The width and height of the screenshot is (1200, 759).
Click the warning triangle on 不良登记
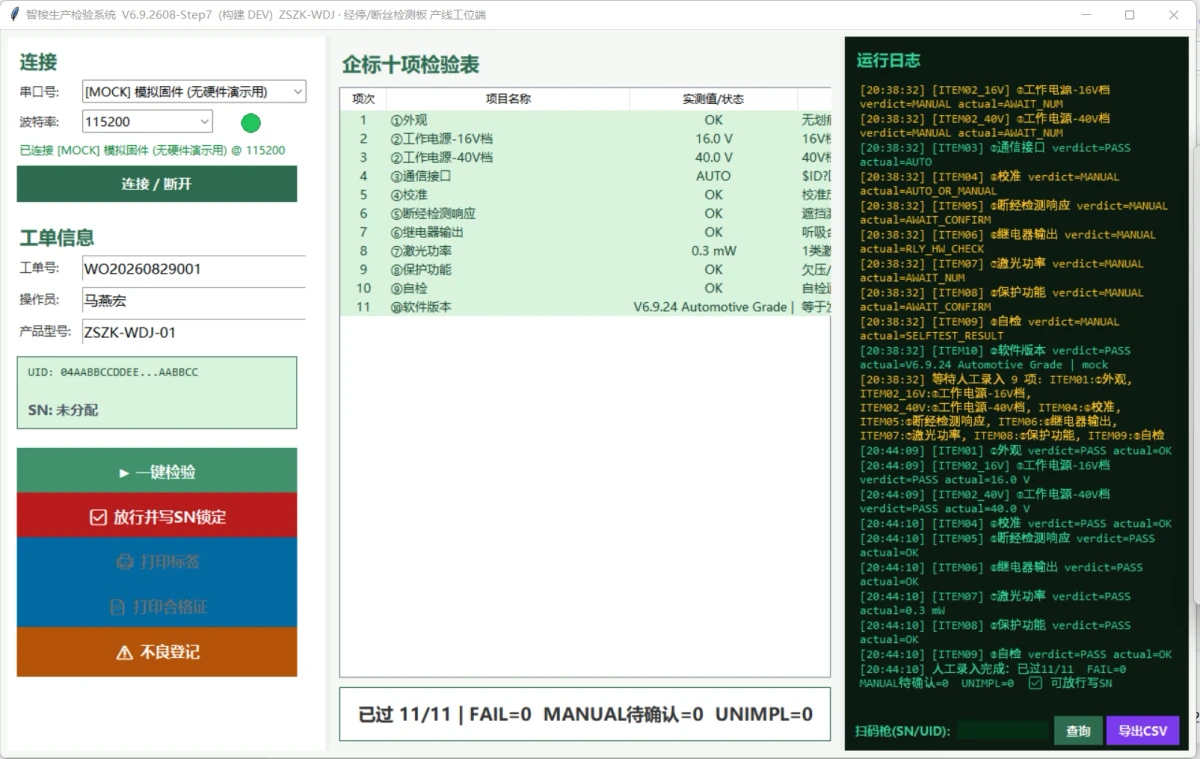124,652
